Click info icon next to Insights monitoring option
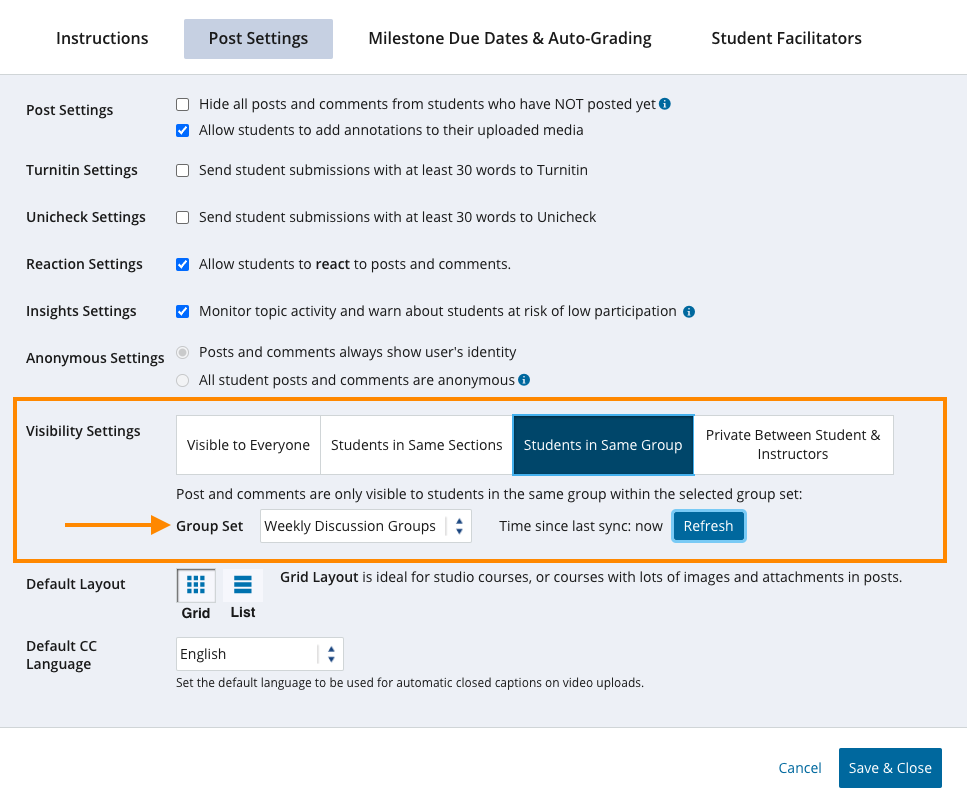The height and width of the screenshot is (809, 967). (x=688, y=312)
